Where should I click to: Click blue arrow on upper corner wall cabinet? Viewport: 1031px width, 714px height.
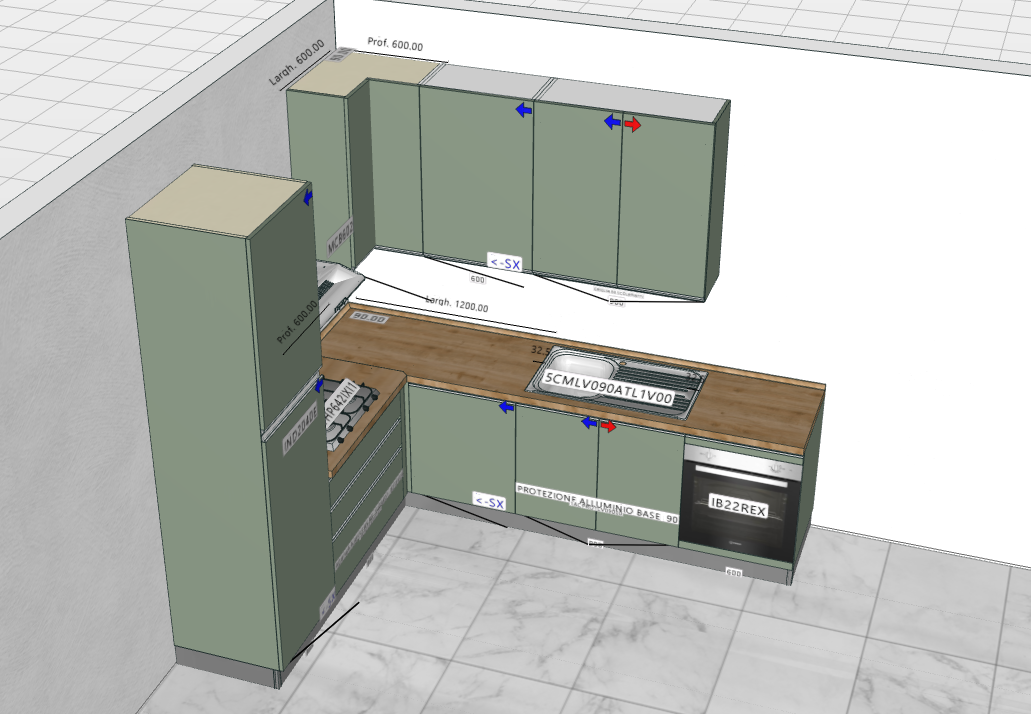(x=524, y=110)
